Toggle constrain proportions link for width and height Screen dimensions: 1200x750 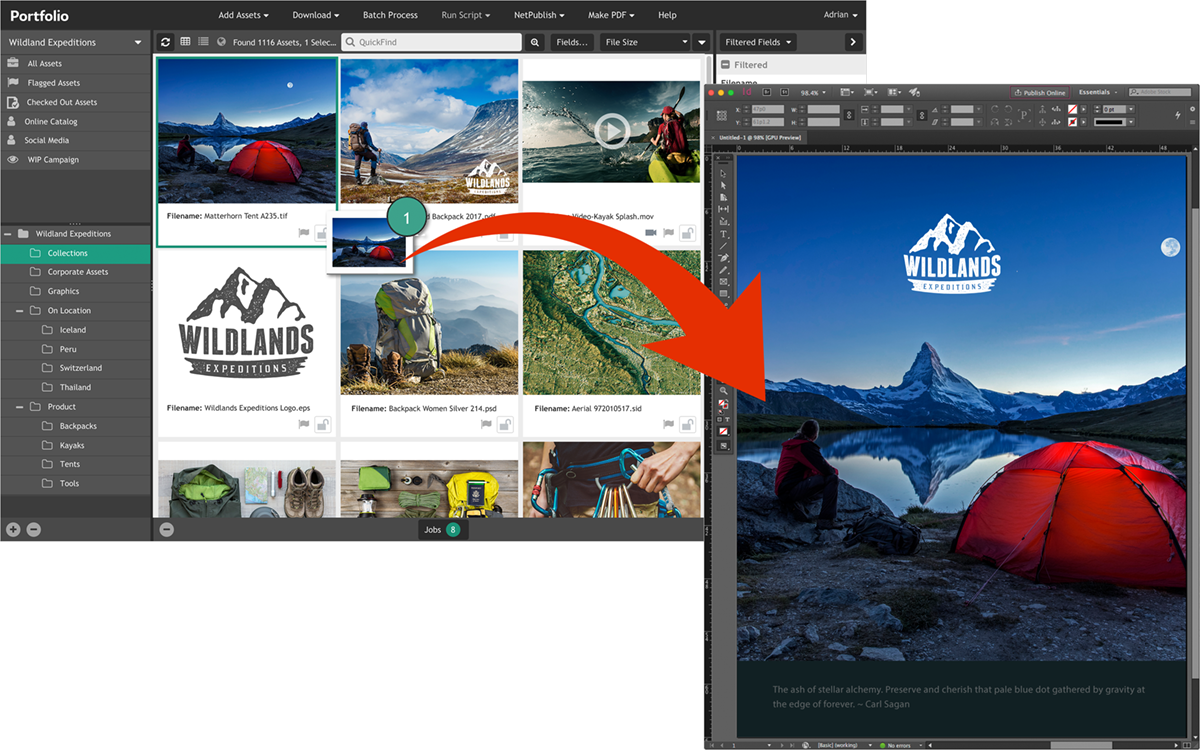pyautogui.click(x=849, y=115)
